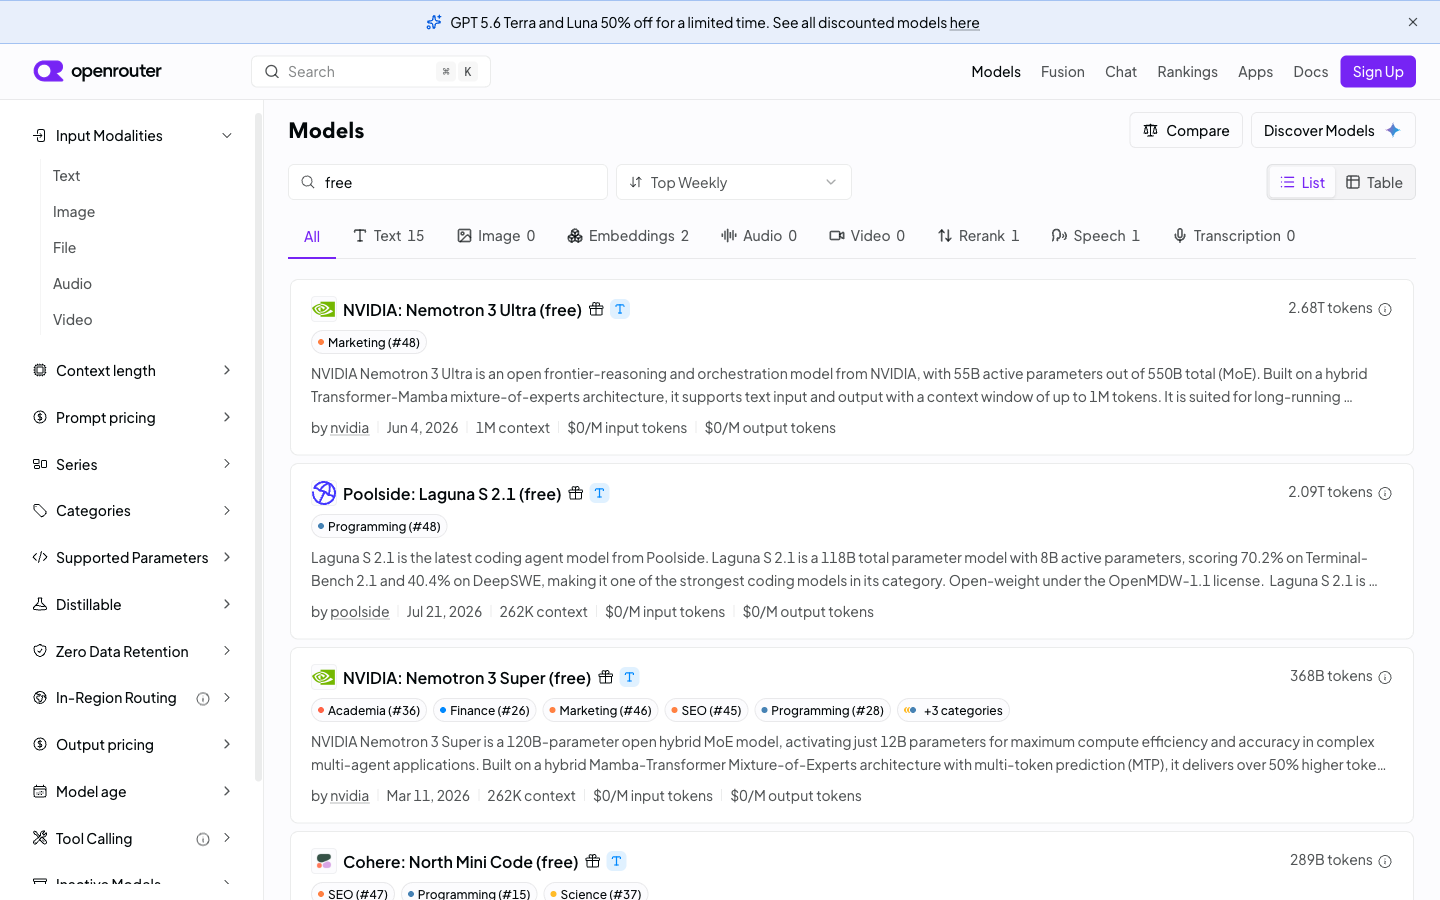Click the gift icon beside Nemotron 3 Super

pos(606,677)
